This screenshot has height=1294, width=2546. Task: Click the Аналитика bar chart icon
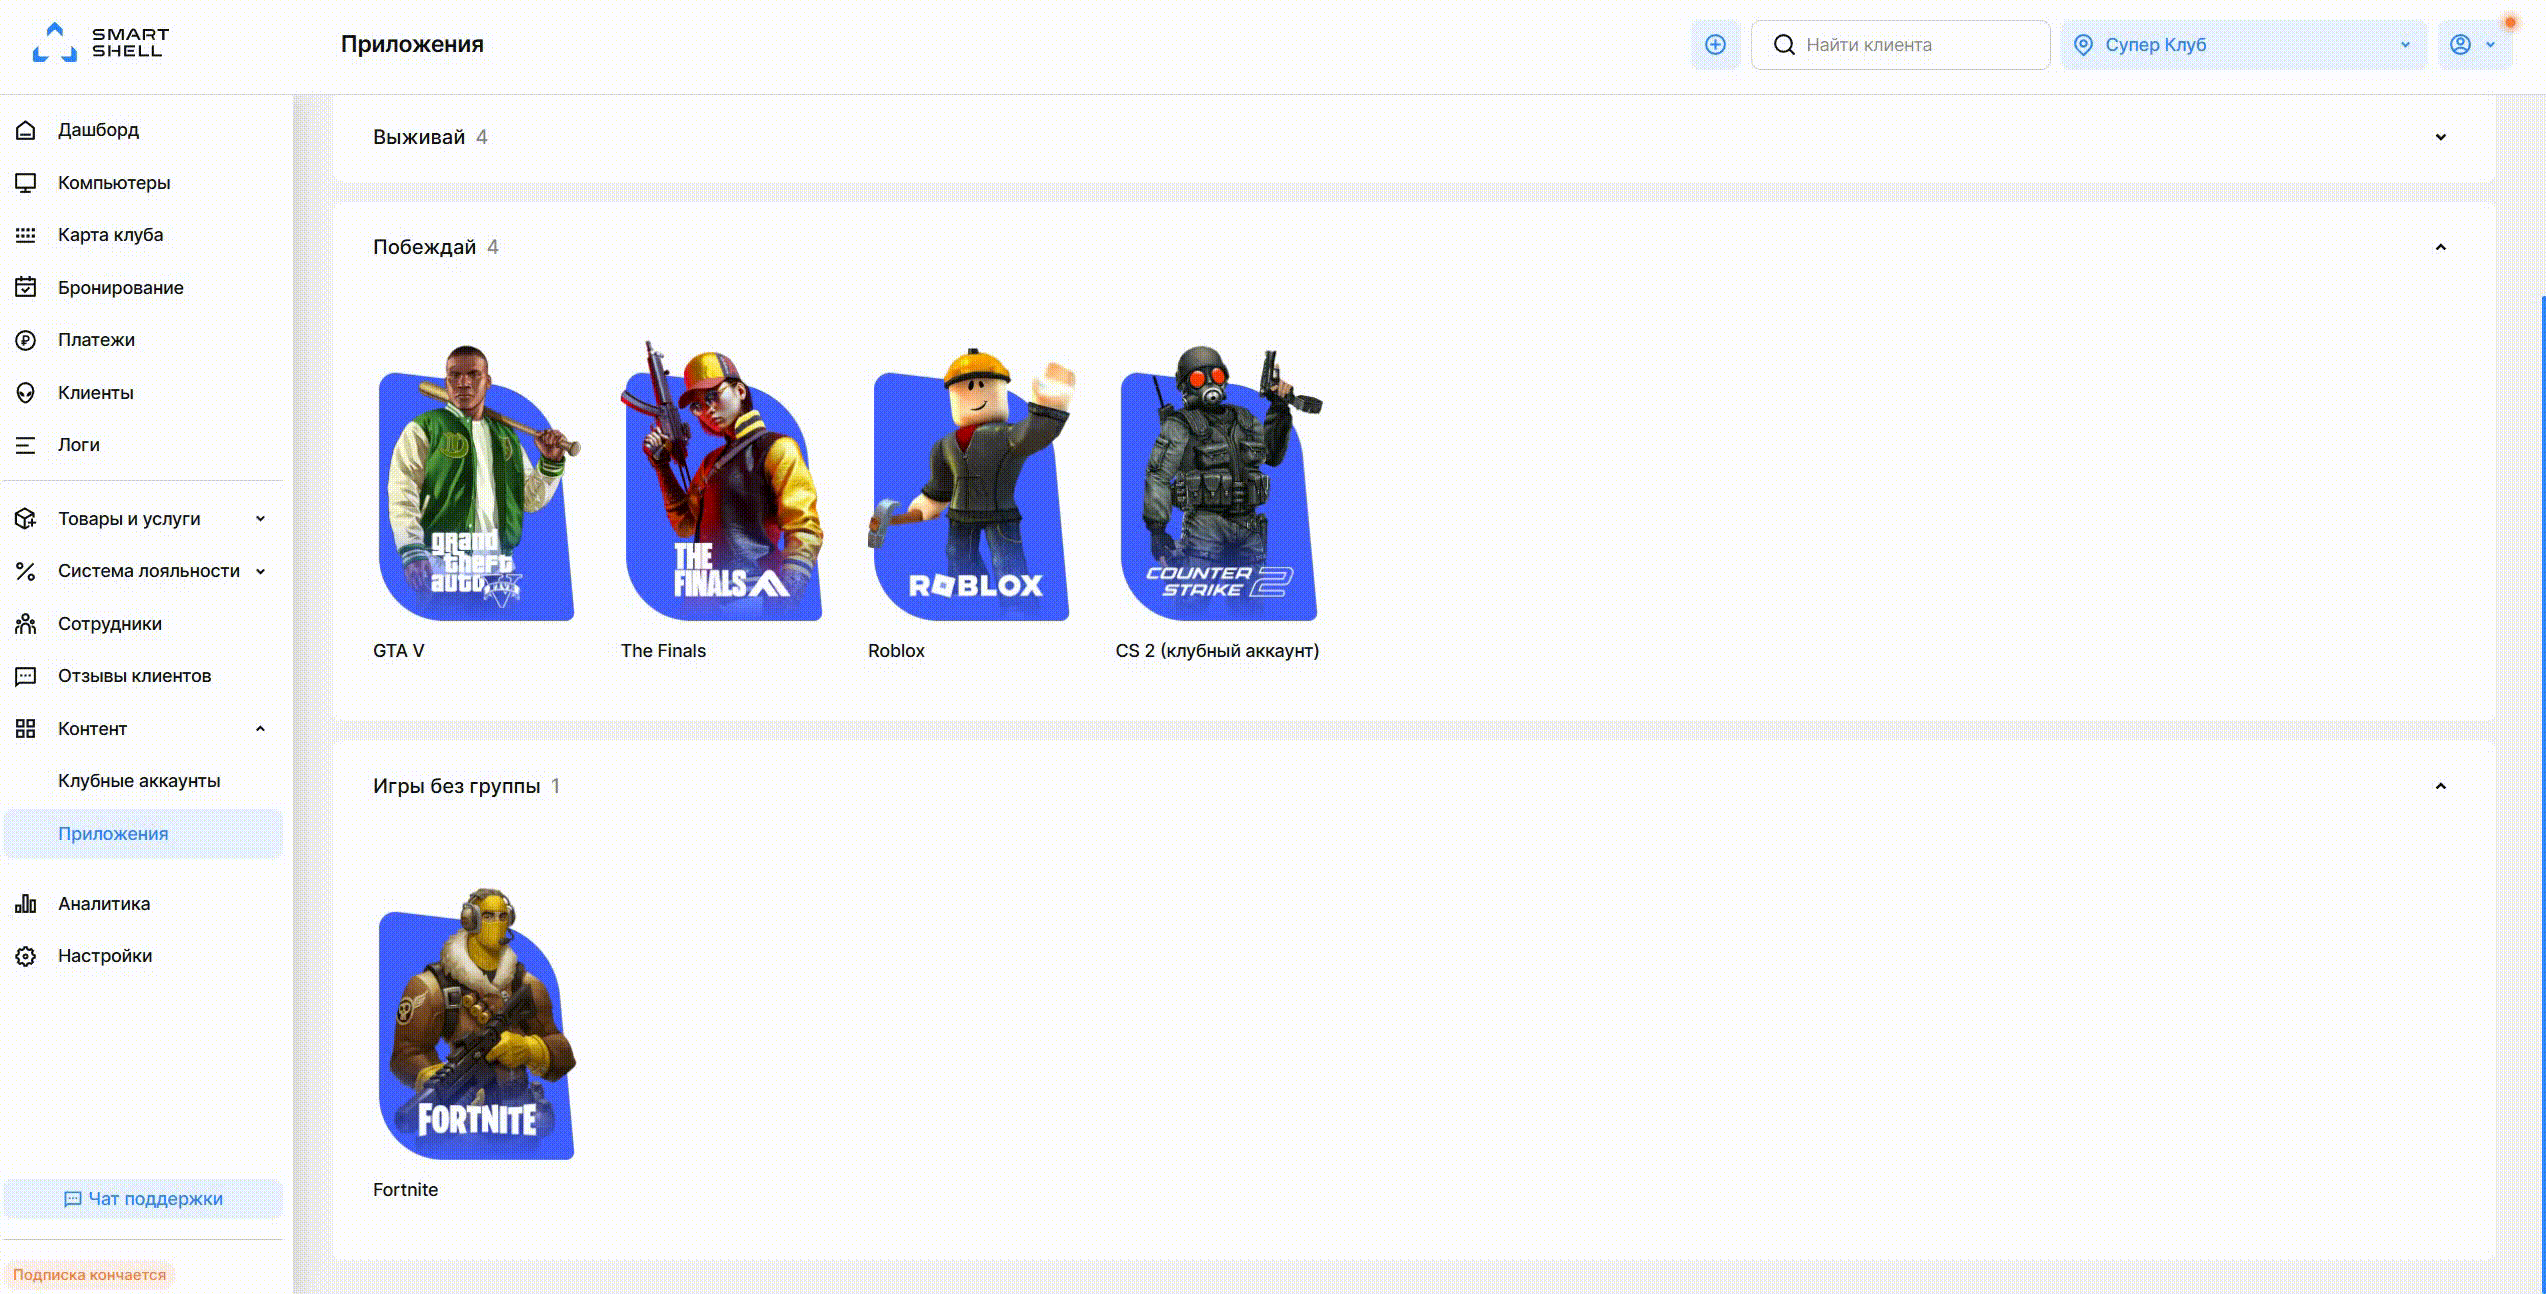click(x=26, y=904)
